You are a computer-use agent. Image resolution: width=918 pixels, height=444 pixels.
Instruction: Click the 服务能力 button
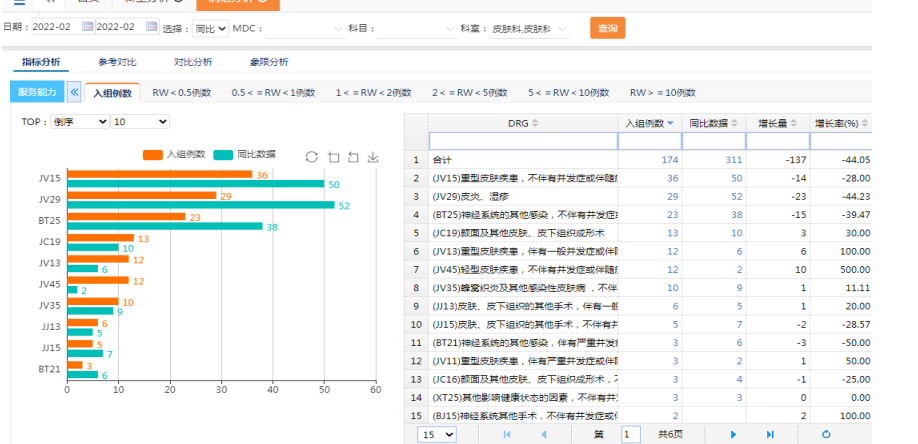point(37,92)
